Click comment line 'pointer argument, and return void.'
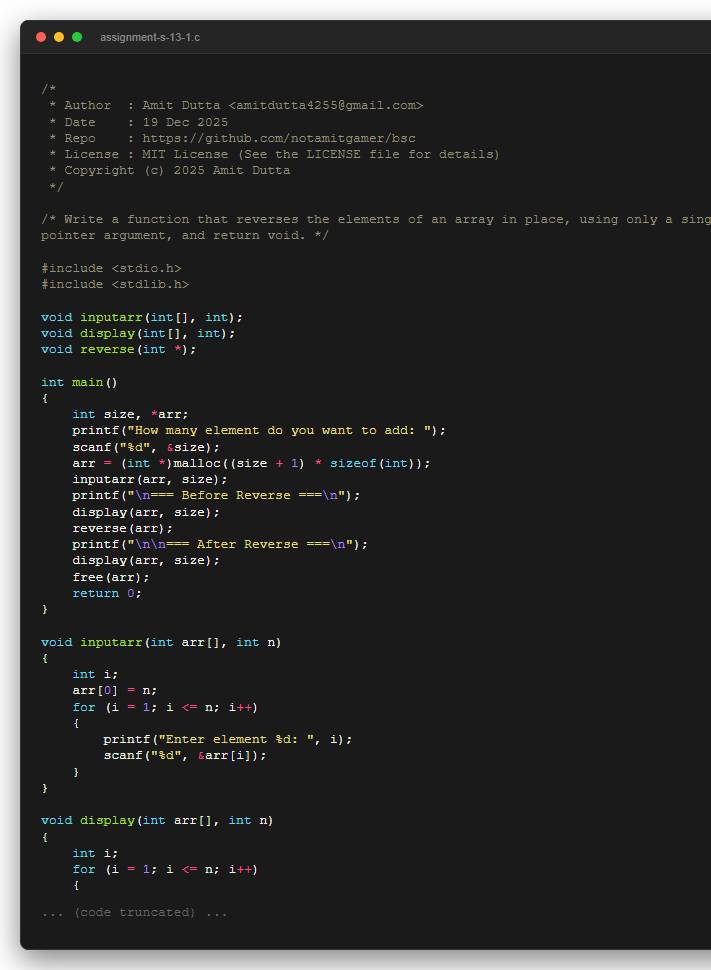Screen dimensions: 711x970 [184, 235]
